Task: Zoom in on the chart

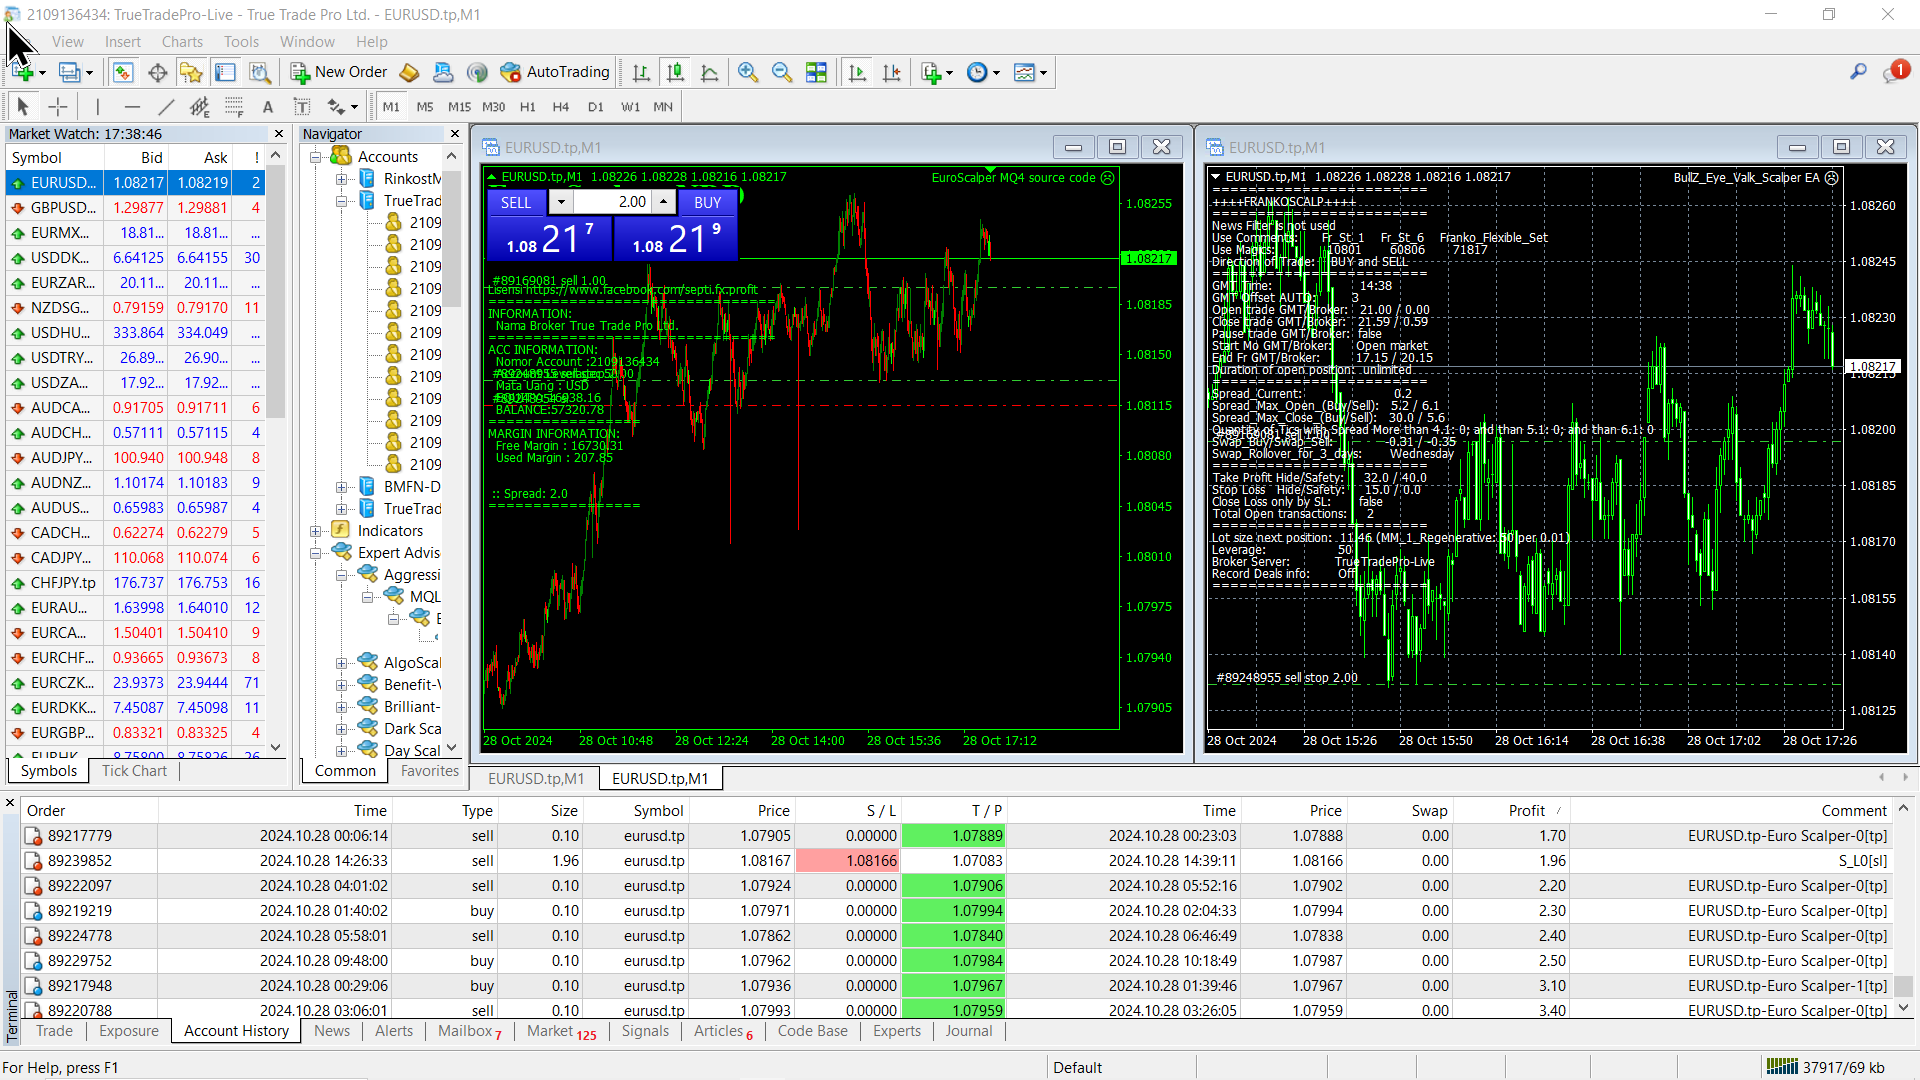Action: (747, 72)
